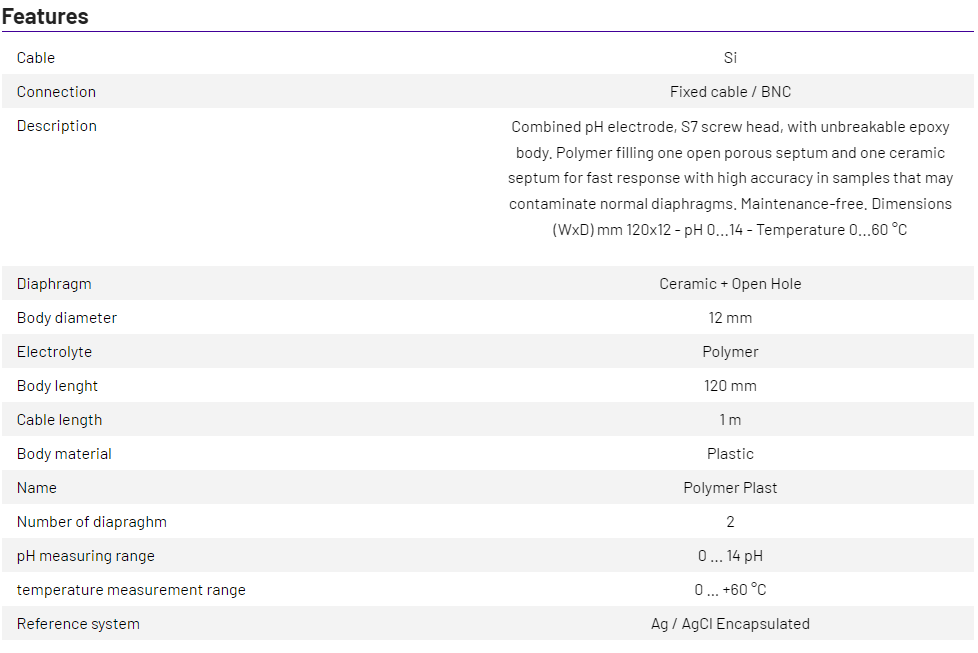Click the 'Body lenght' label
Image resolution: width=978 pixels, height=653 pixels.
click(57, 386)
